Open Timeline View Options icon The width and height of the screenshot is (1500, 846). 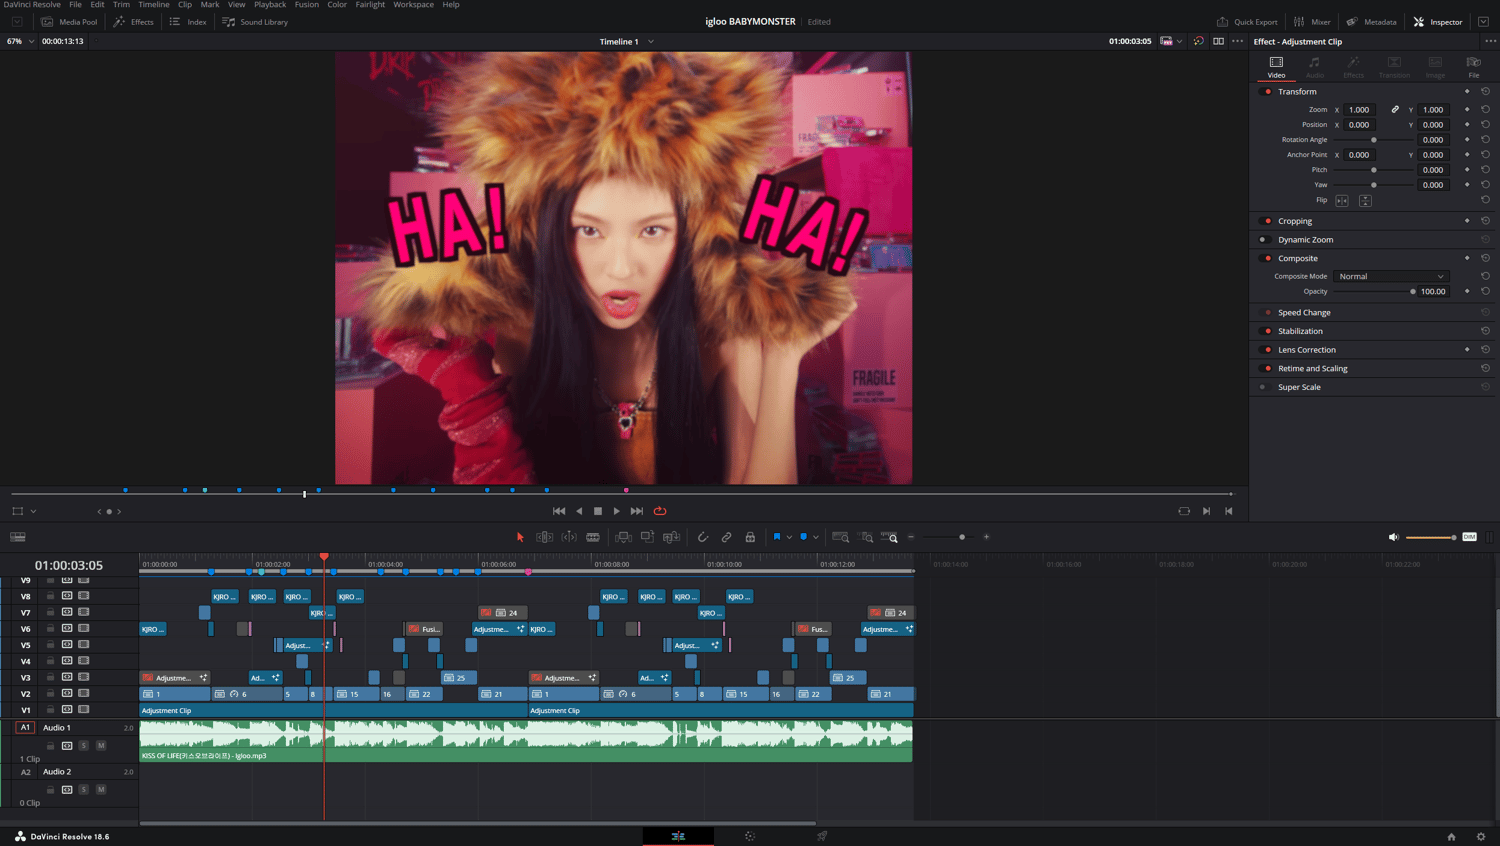pos(18,537)
